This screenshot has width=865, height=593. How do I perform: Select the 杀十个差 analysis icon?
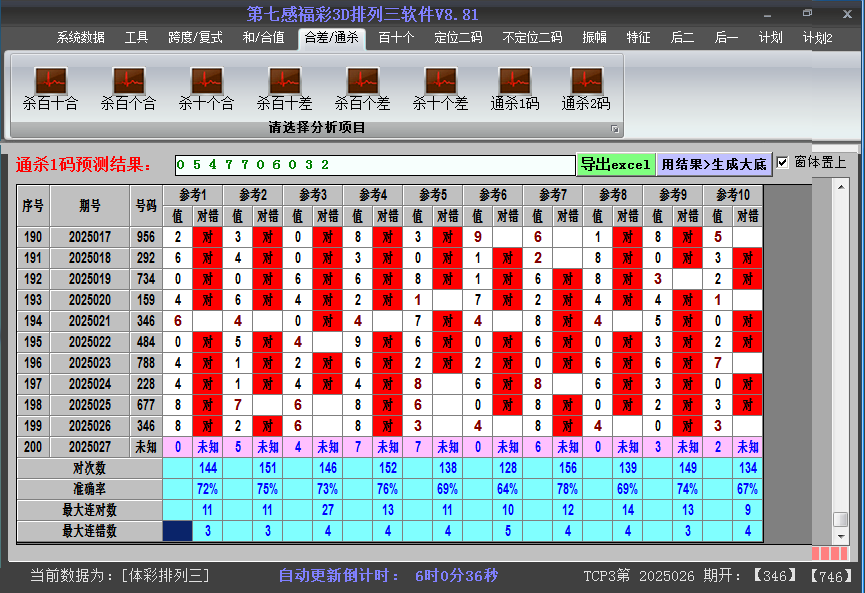click(440, 80)
